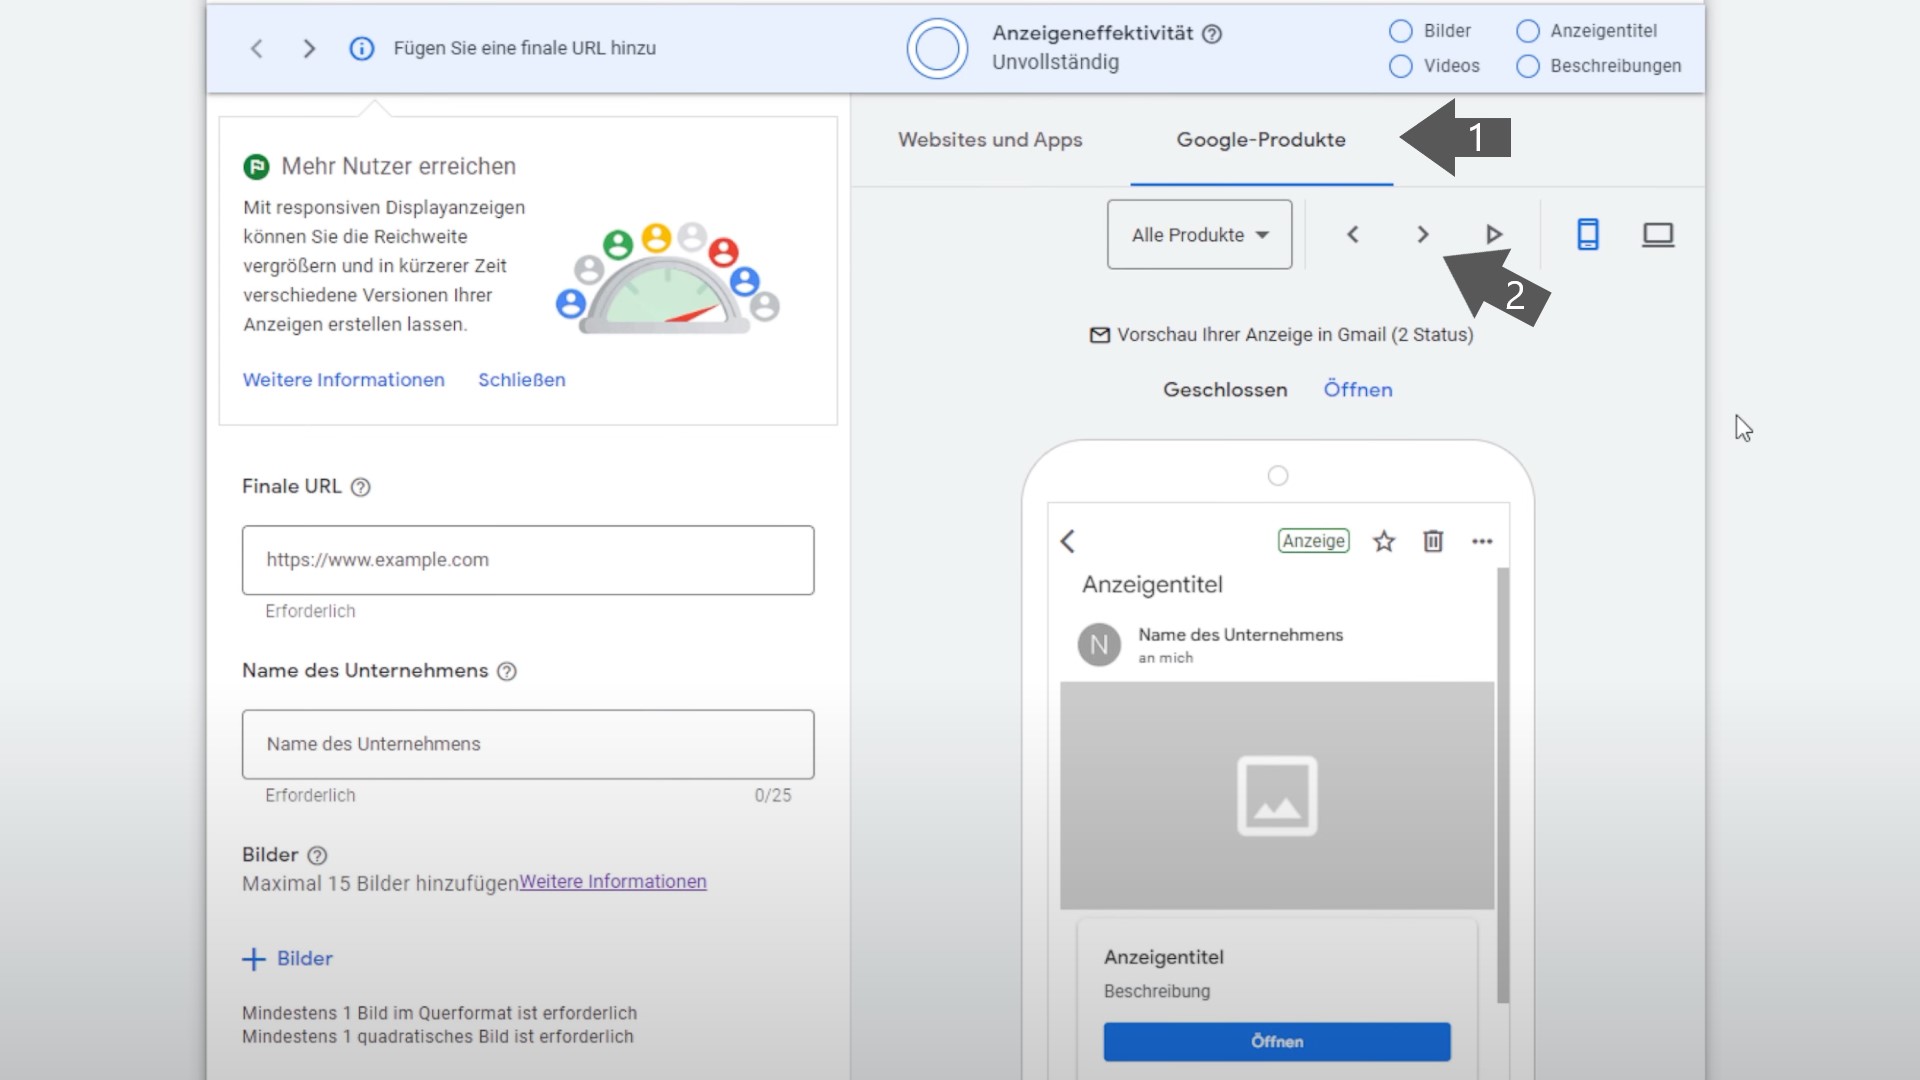Click the blue Öffnen button in preview

1277,1042
